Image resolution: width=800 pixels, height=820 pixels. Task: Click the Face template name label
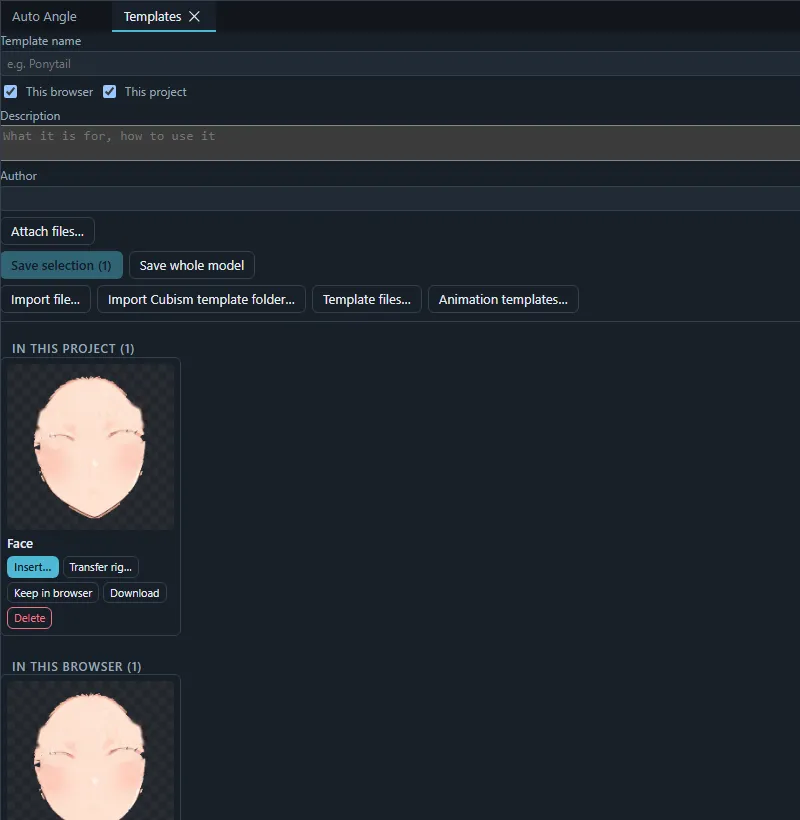click(20, 544)
